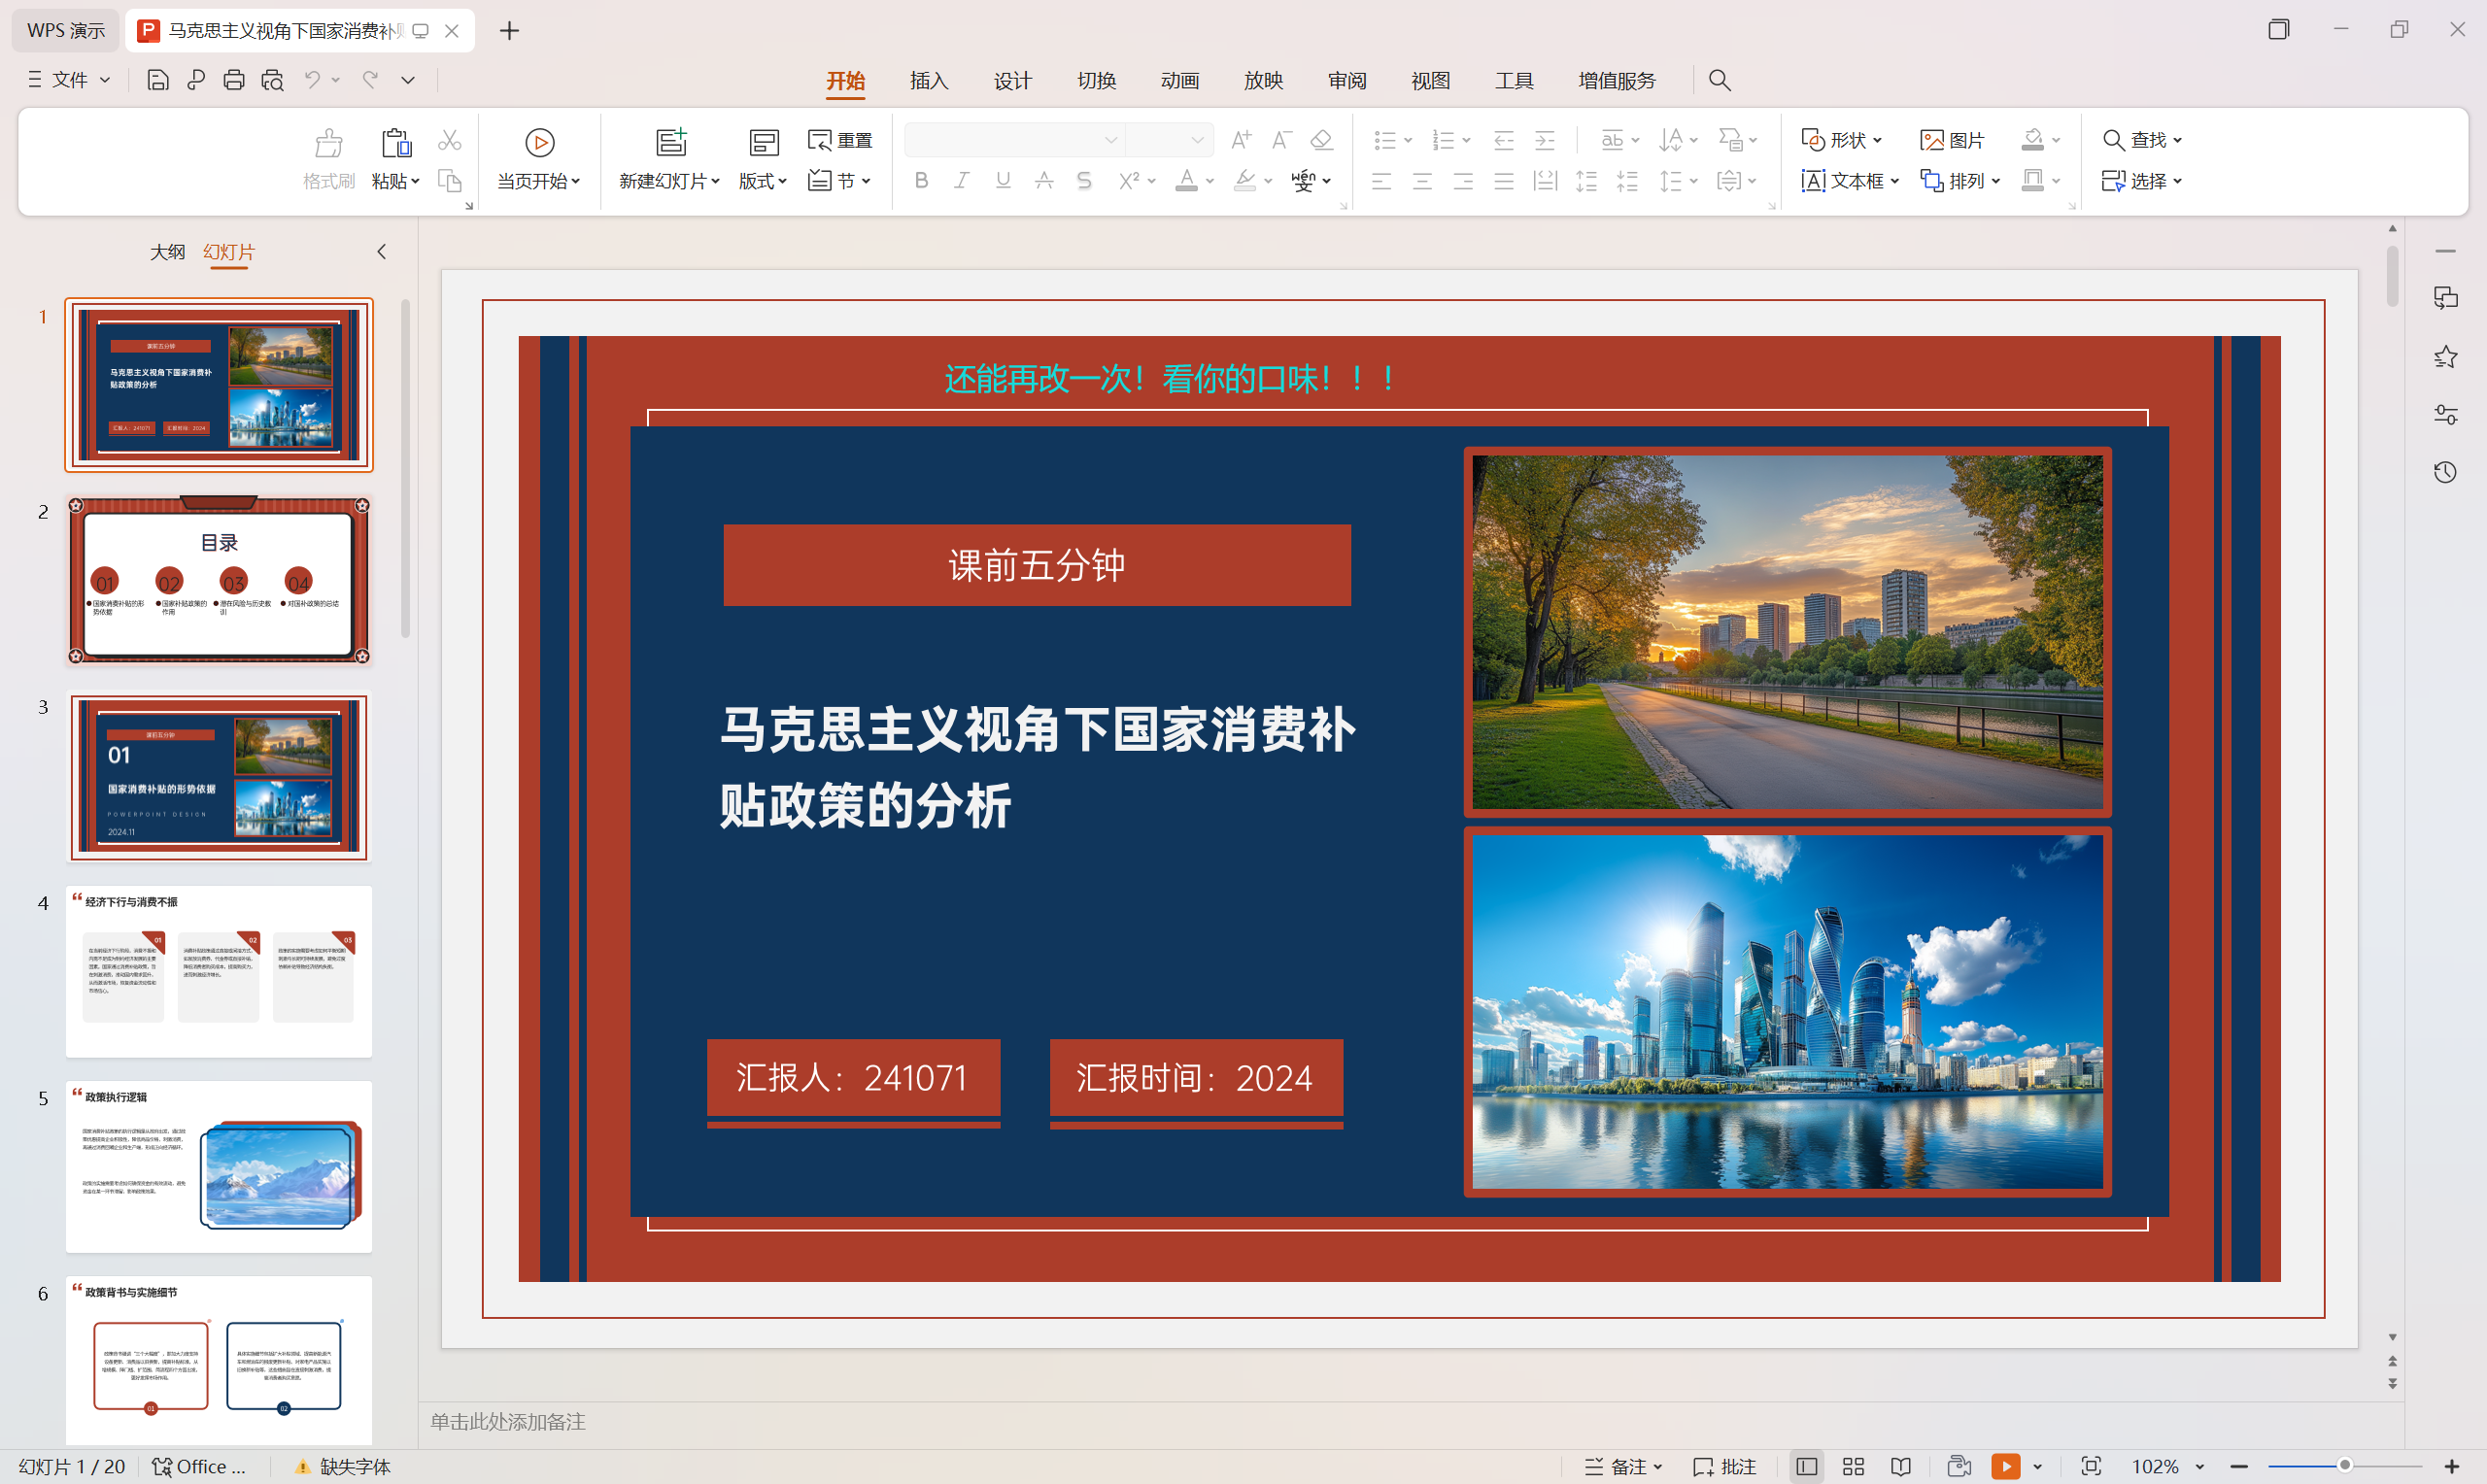Click the 缺失字体 missing font warning
Screen dimensions: 2487x1484
[343, 1466]
